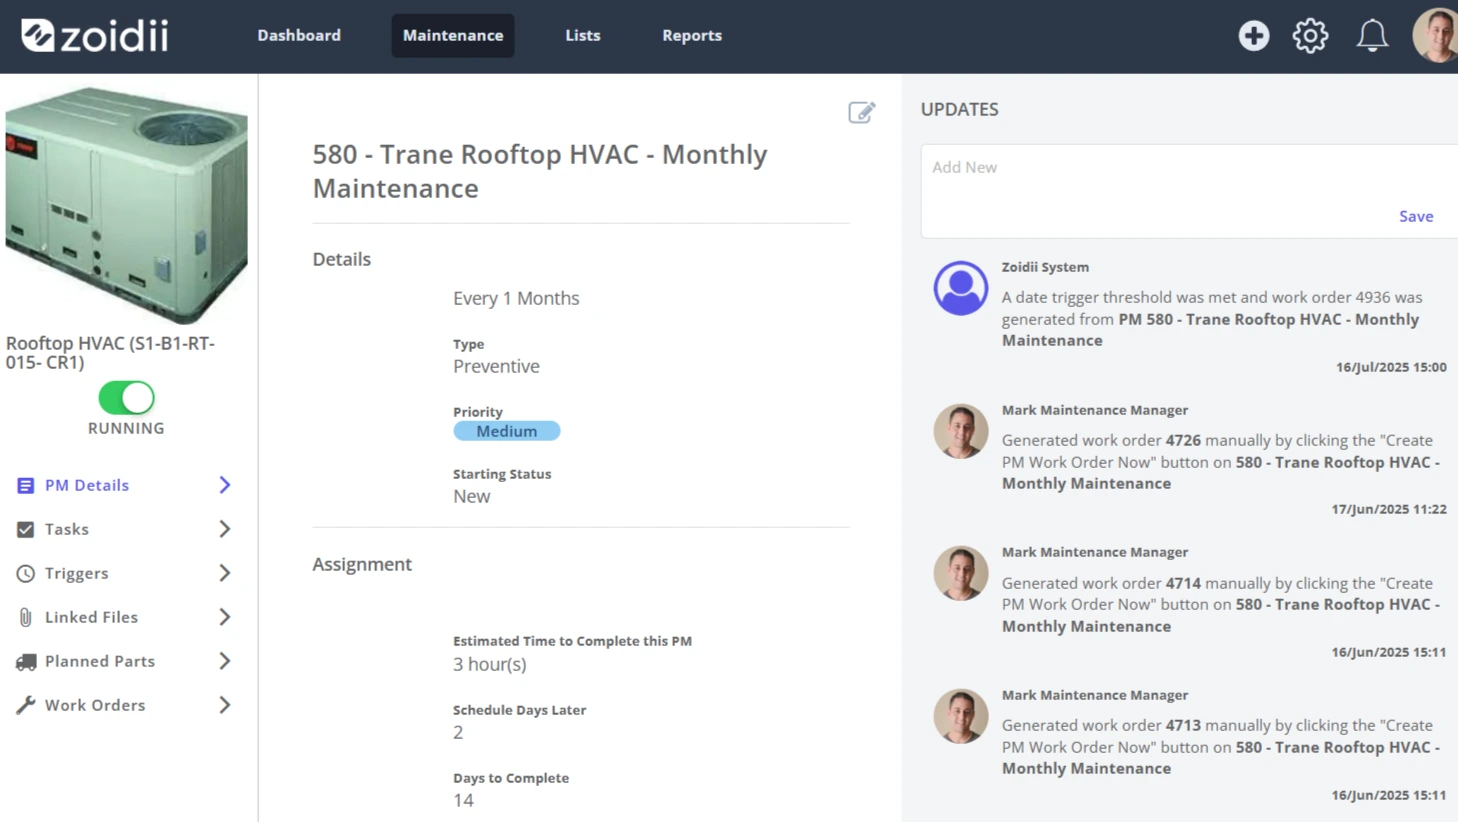Viewport: 1458px width, 822px height.
Task: Click the '16/Jul/2025 15:00' timestamp
Action: pos(1391,367)
